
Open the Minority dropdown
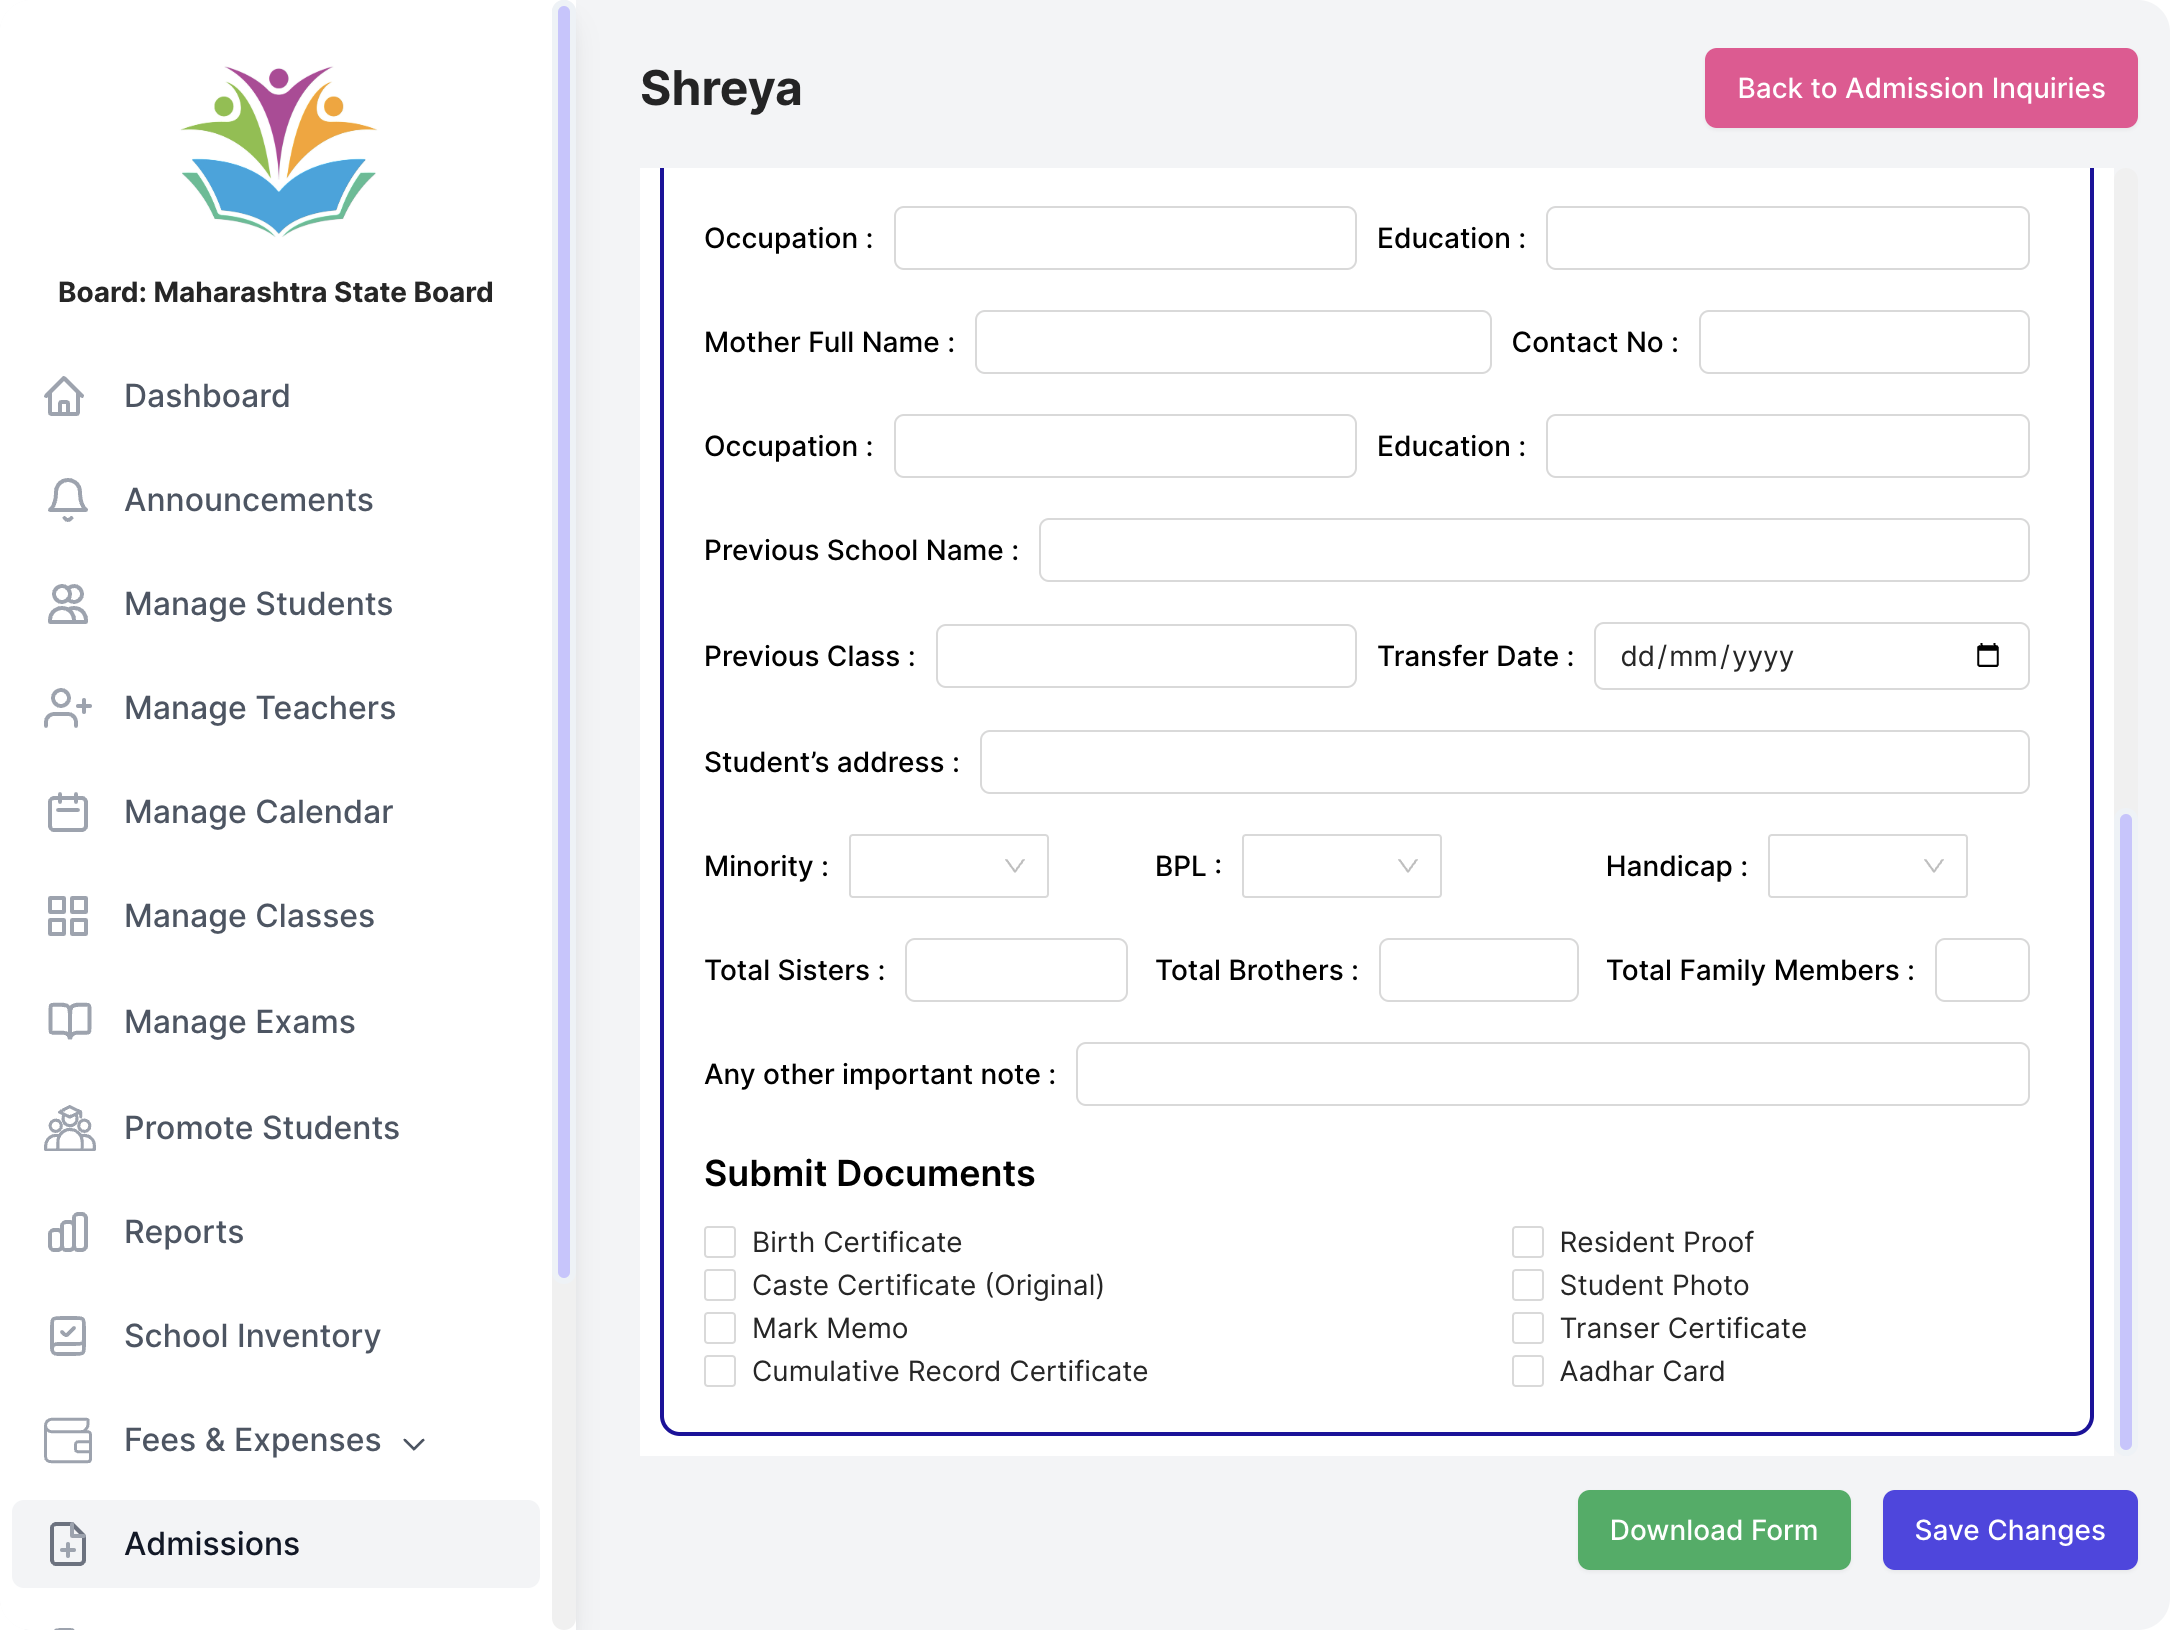point(948,866)
